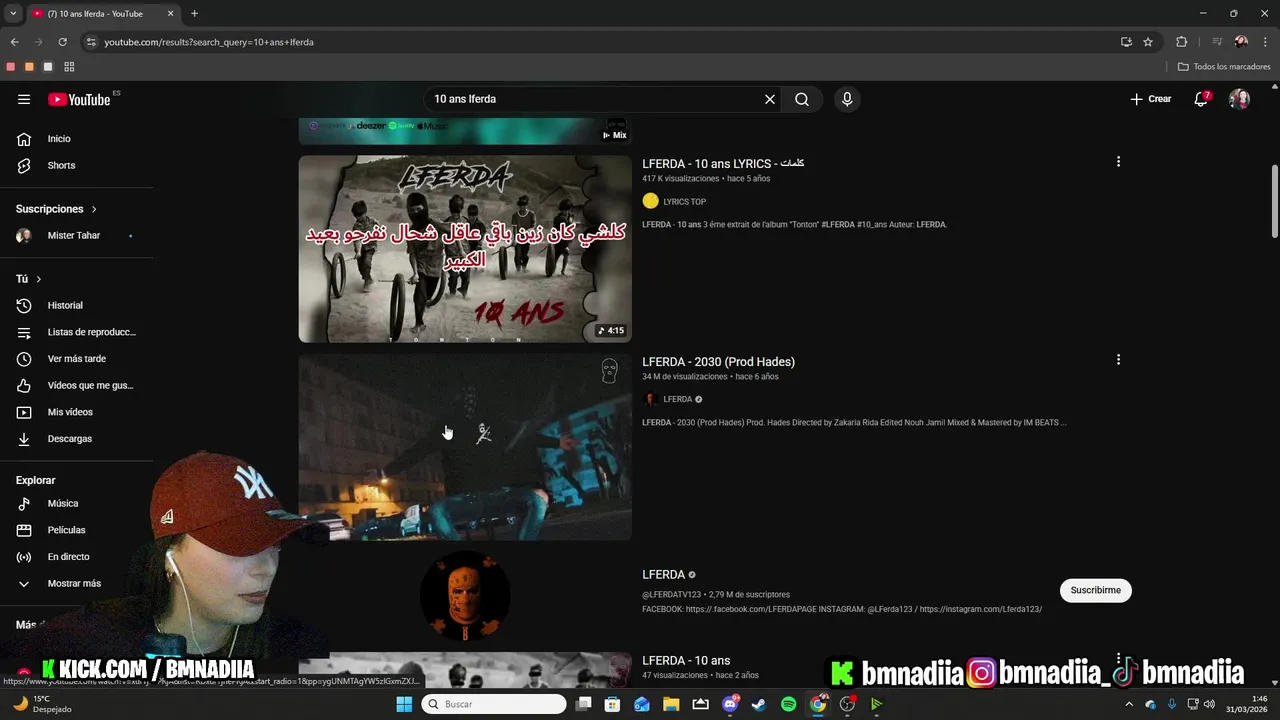Expand Mostrar más in Explorar
This screenshot has height=720, width=1280.
[76, 584]
